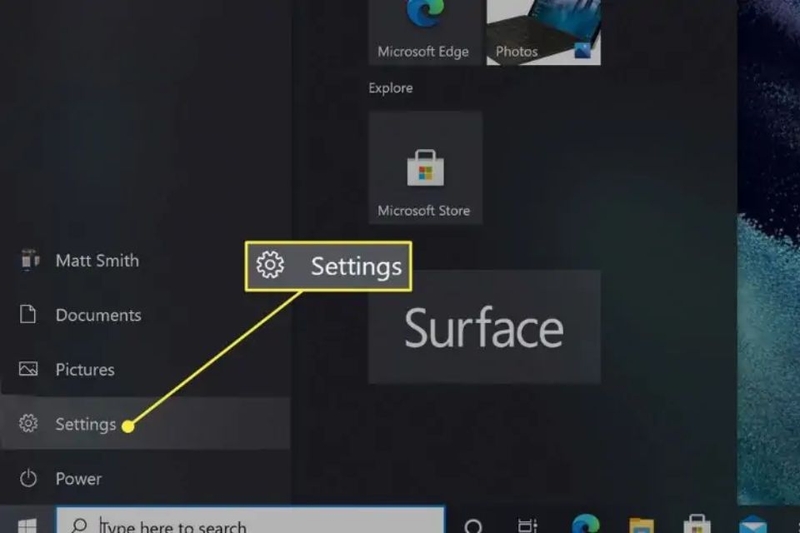Open File Explorer from the taskbar
The width and height of the screenshot is (800, 533).
click(641, 525)
